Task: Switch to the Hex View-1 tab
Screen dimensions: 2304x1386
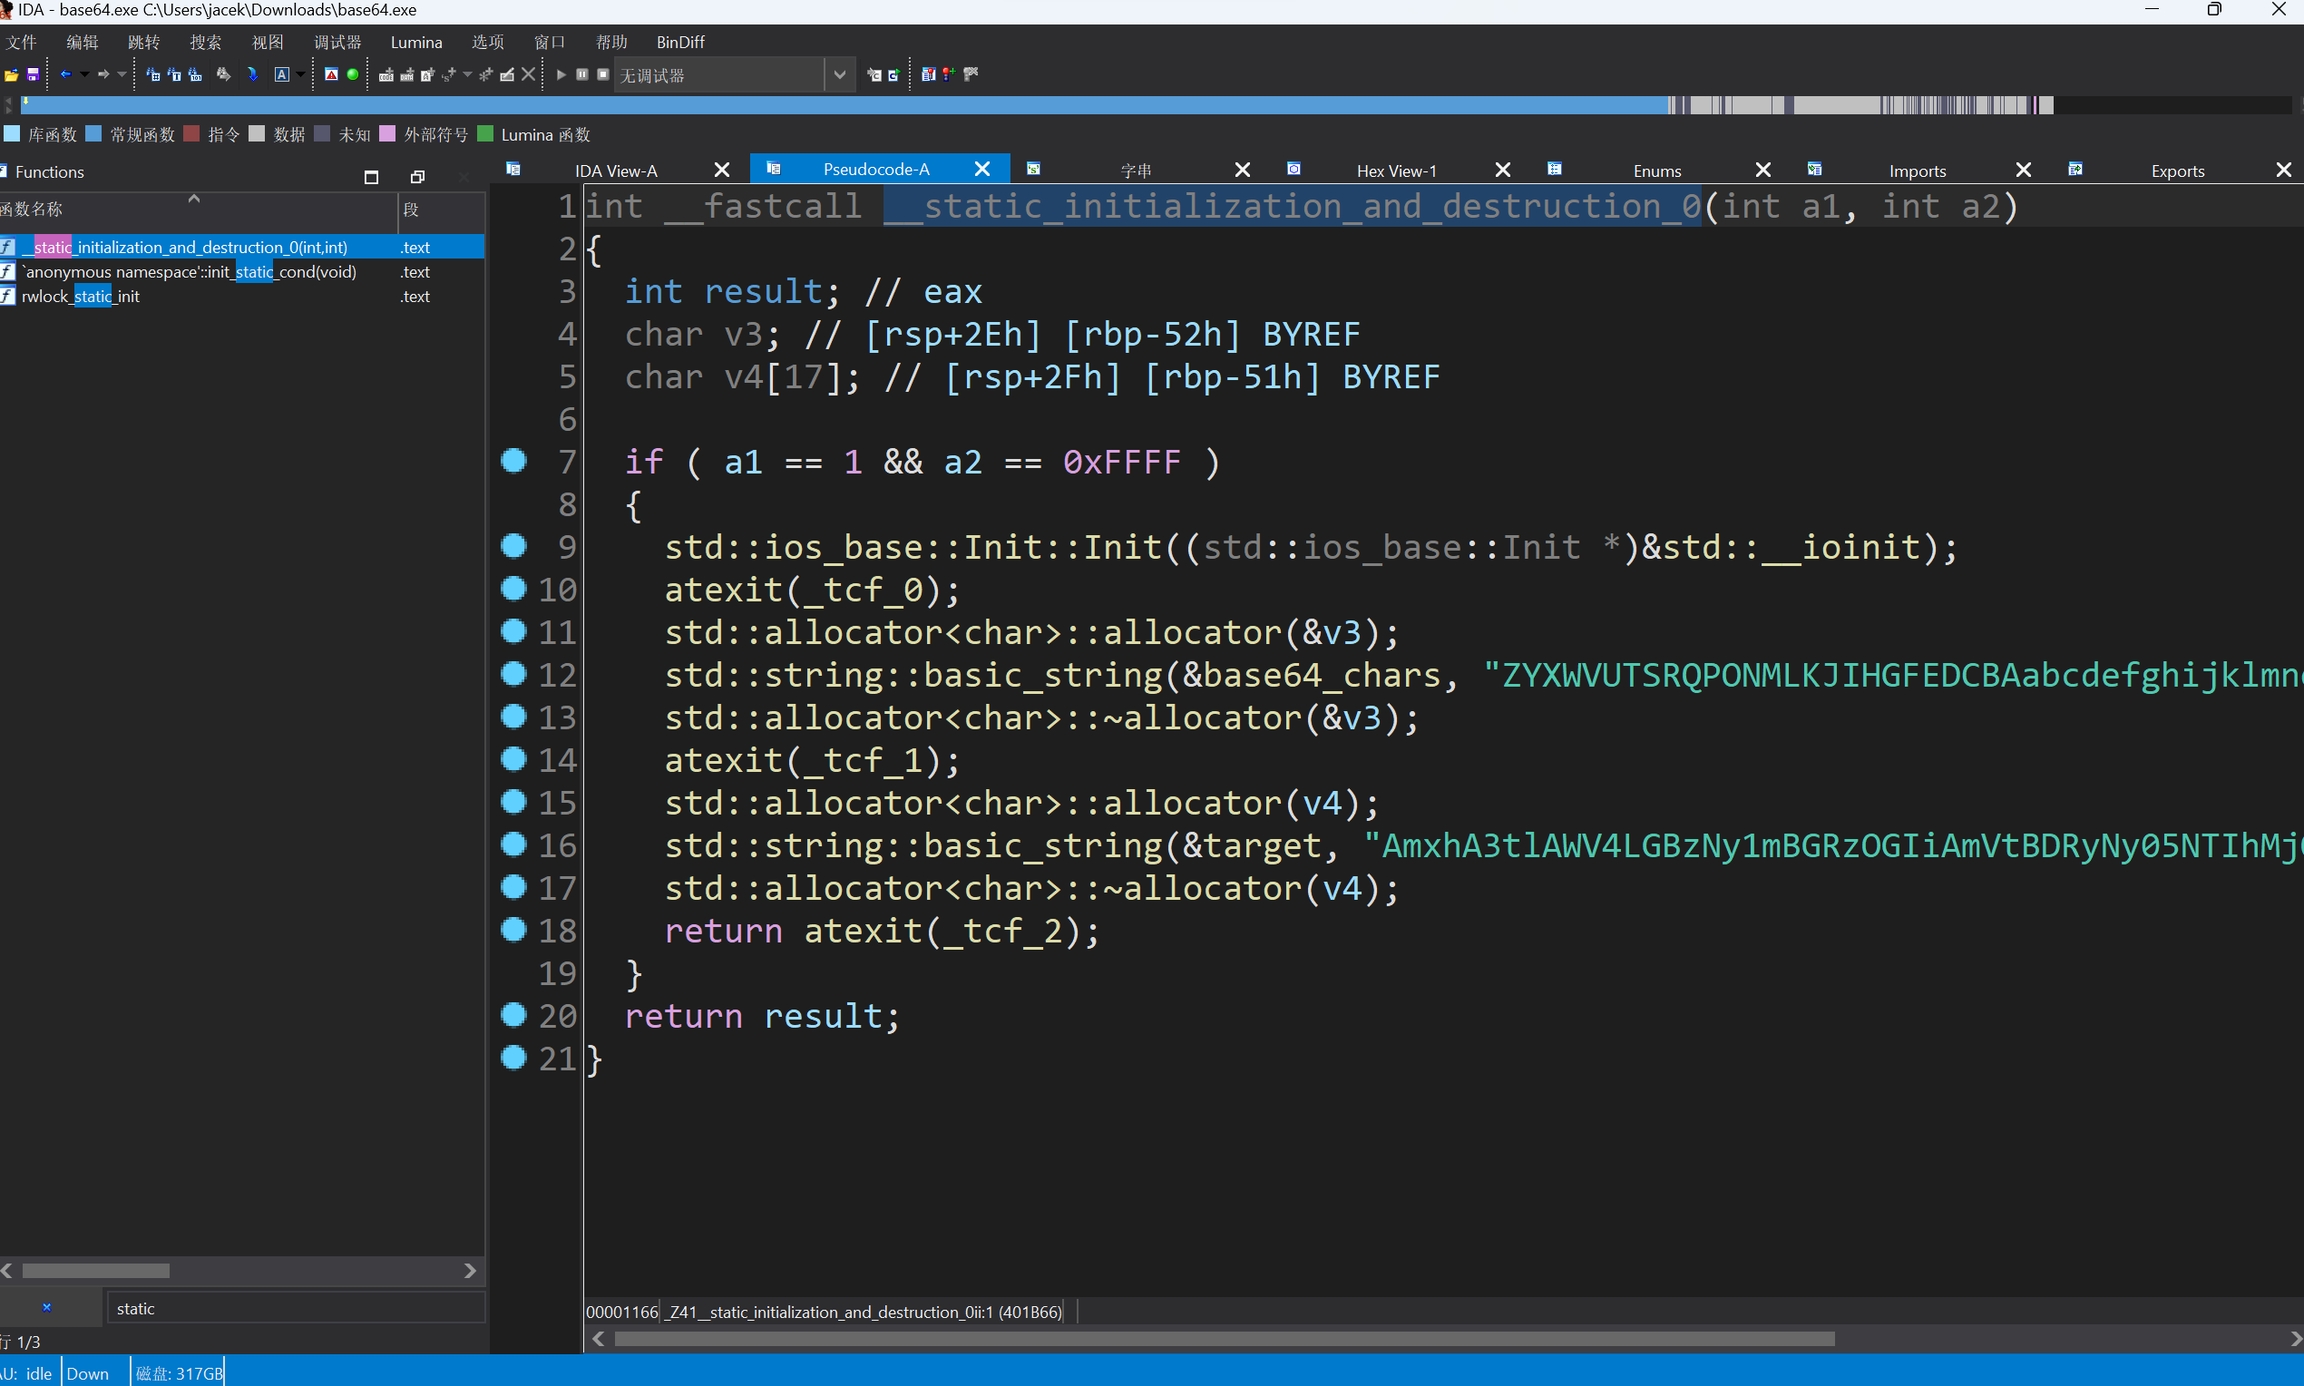Action: 1395,171
